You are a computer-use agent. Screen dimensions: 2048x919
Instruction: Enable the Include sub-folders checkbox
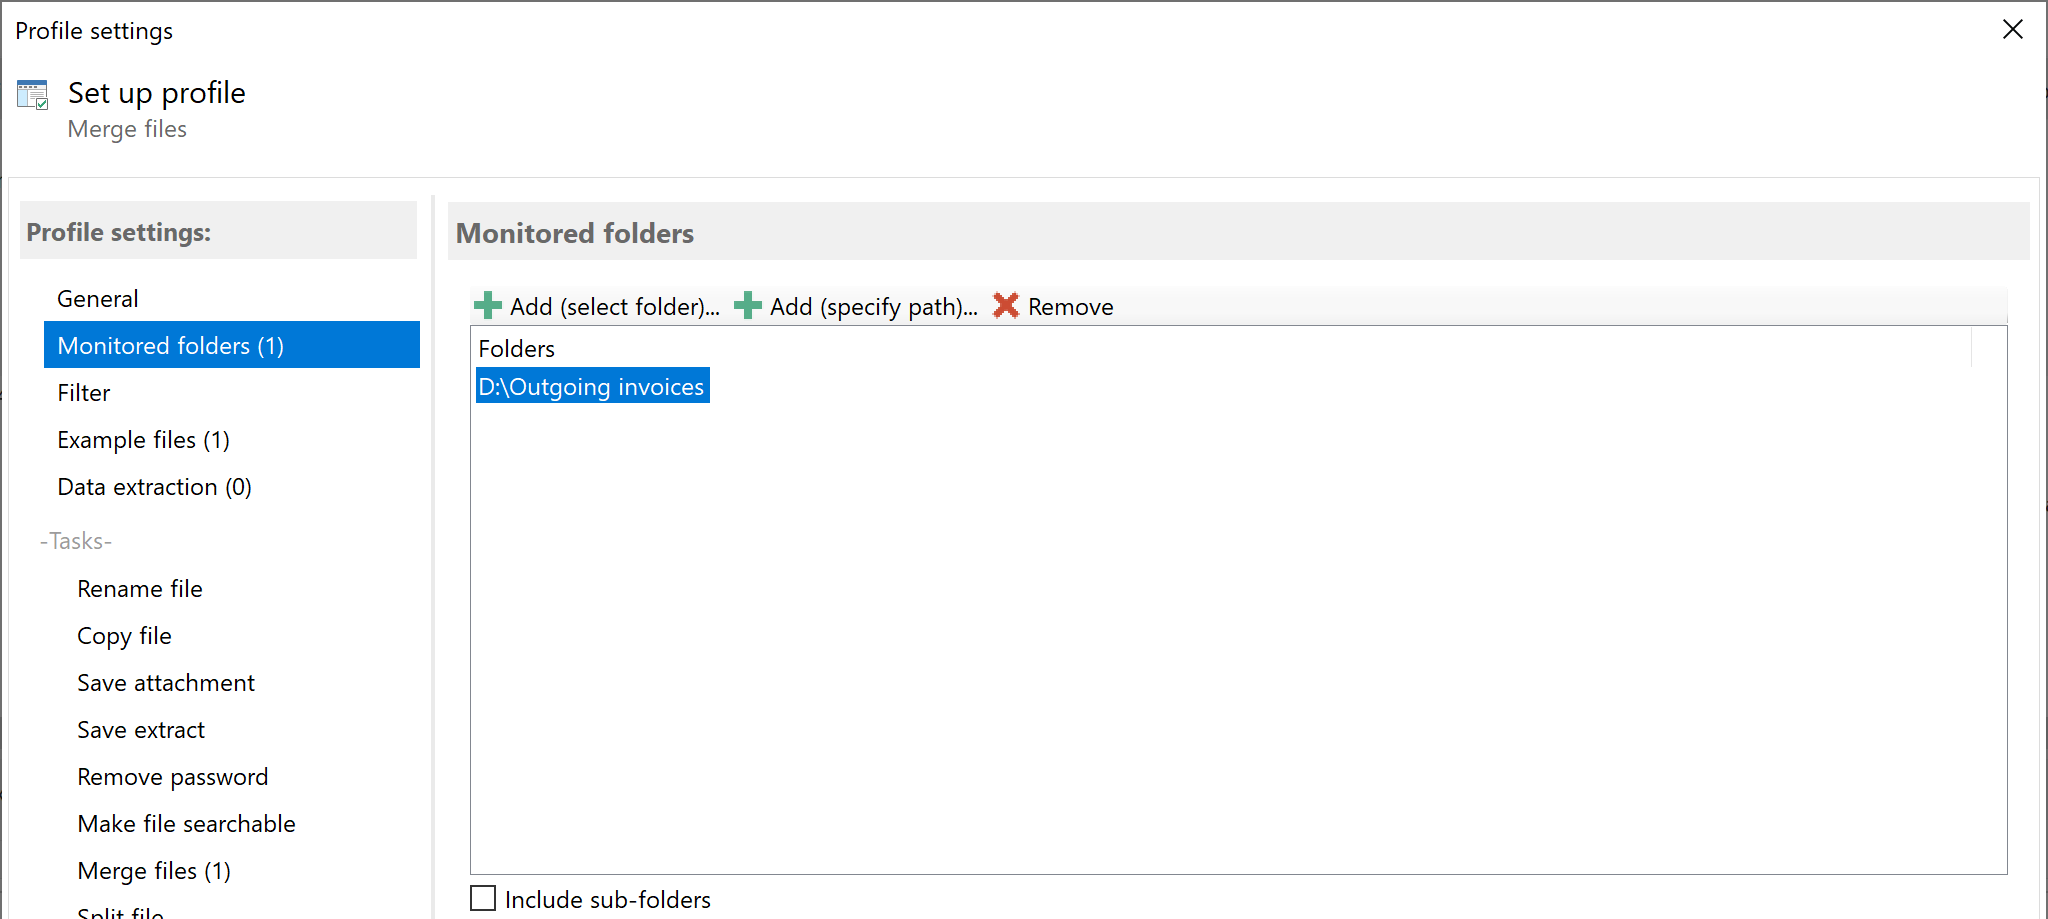point(483,898)
